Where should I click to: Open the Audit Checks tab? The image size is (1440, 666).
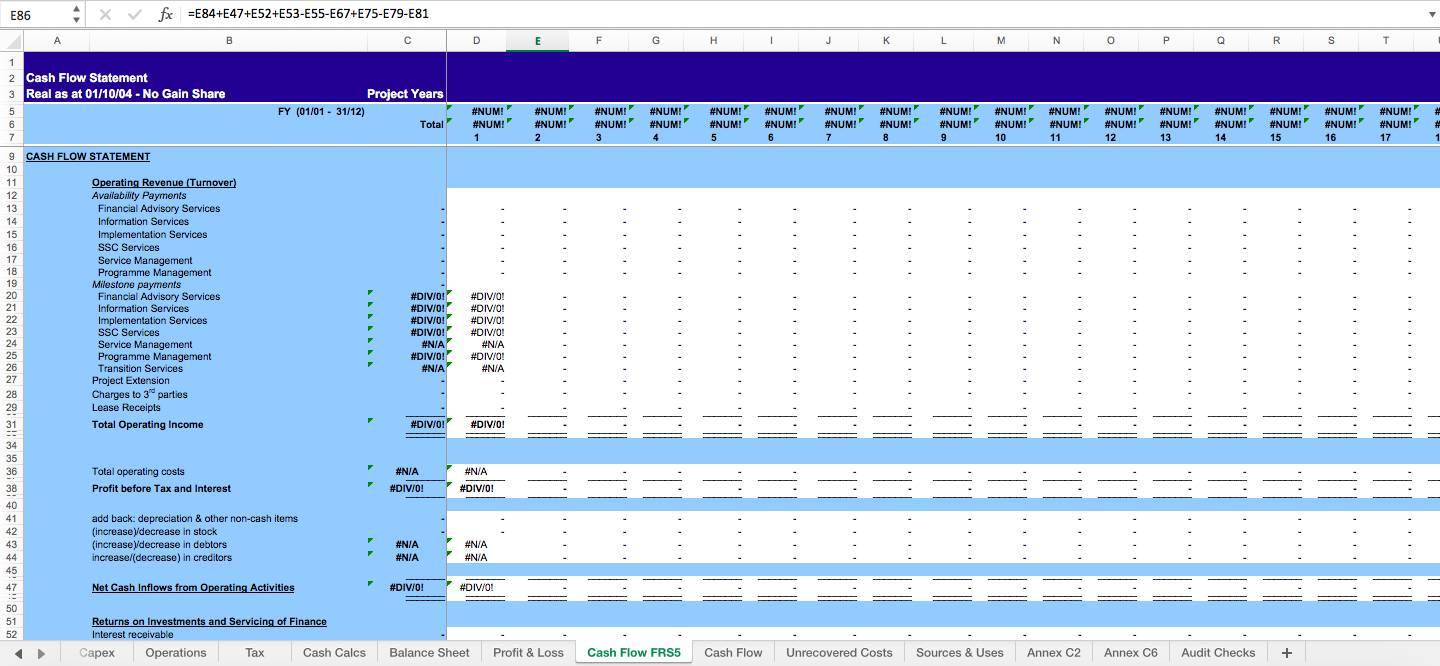click(x=1218, y=653)
